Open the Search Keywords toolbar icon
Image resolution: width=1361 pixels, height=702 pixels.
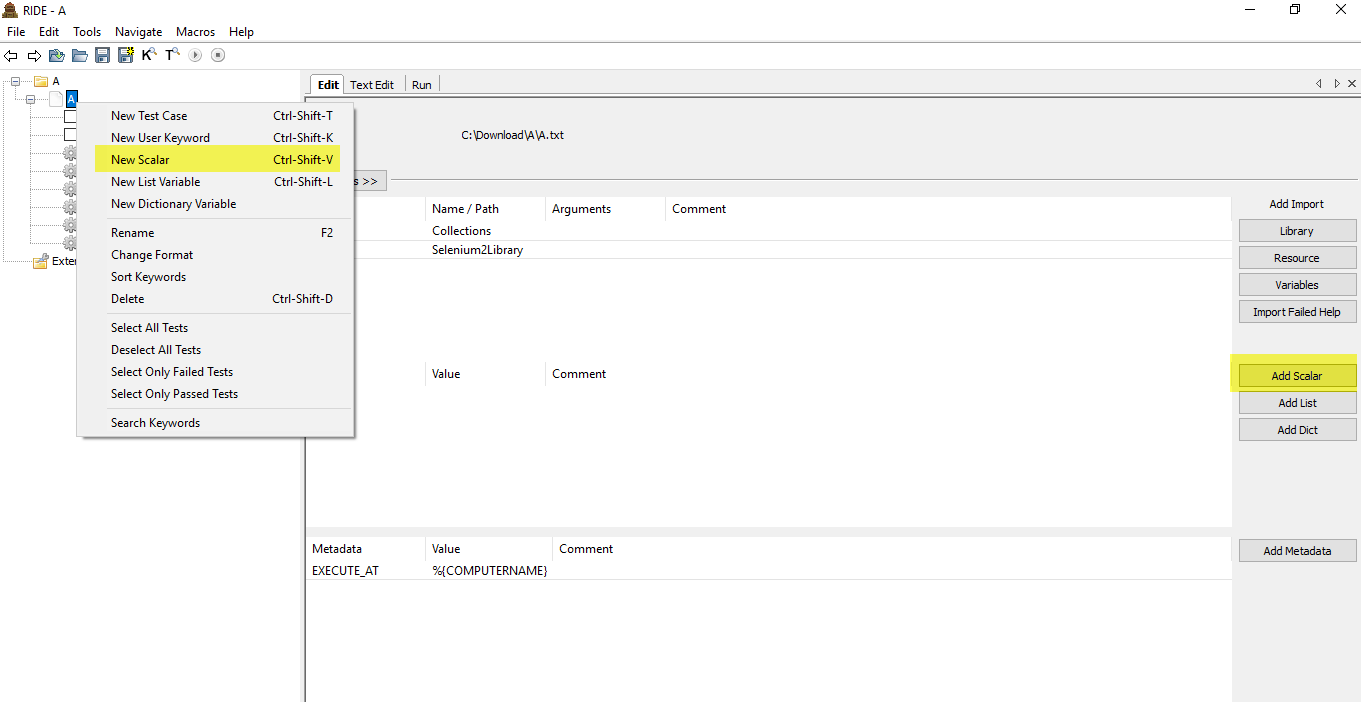[x=148, y=55]
